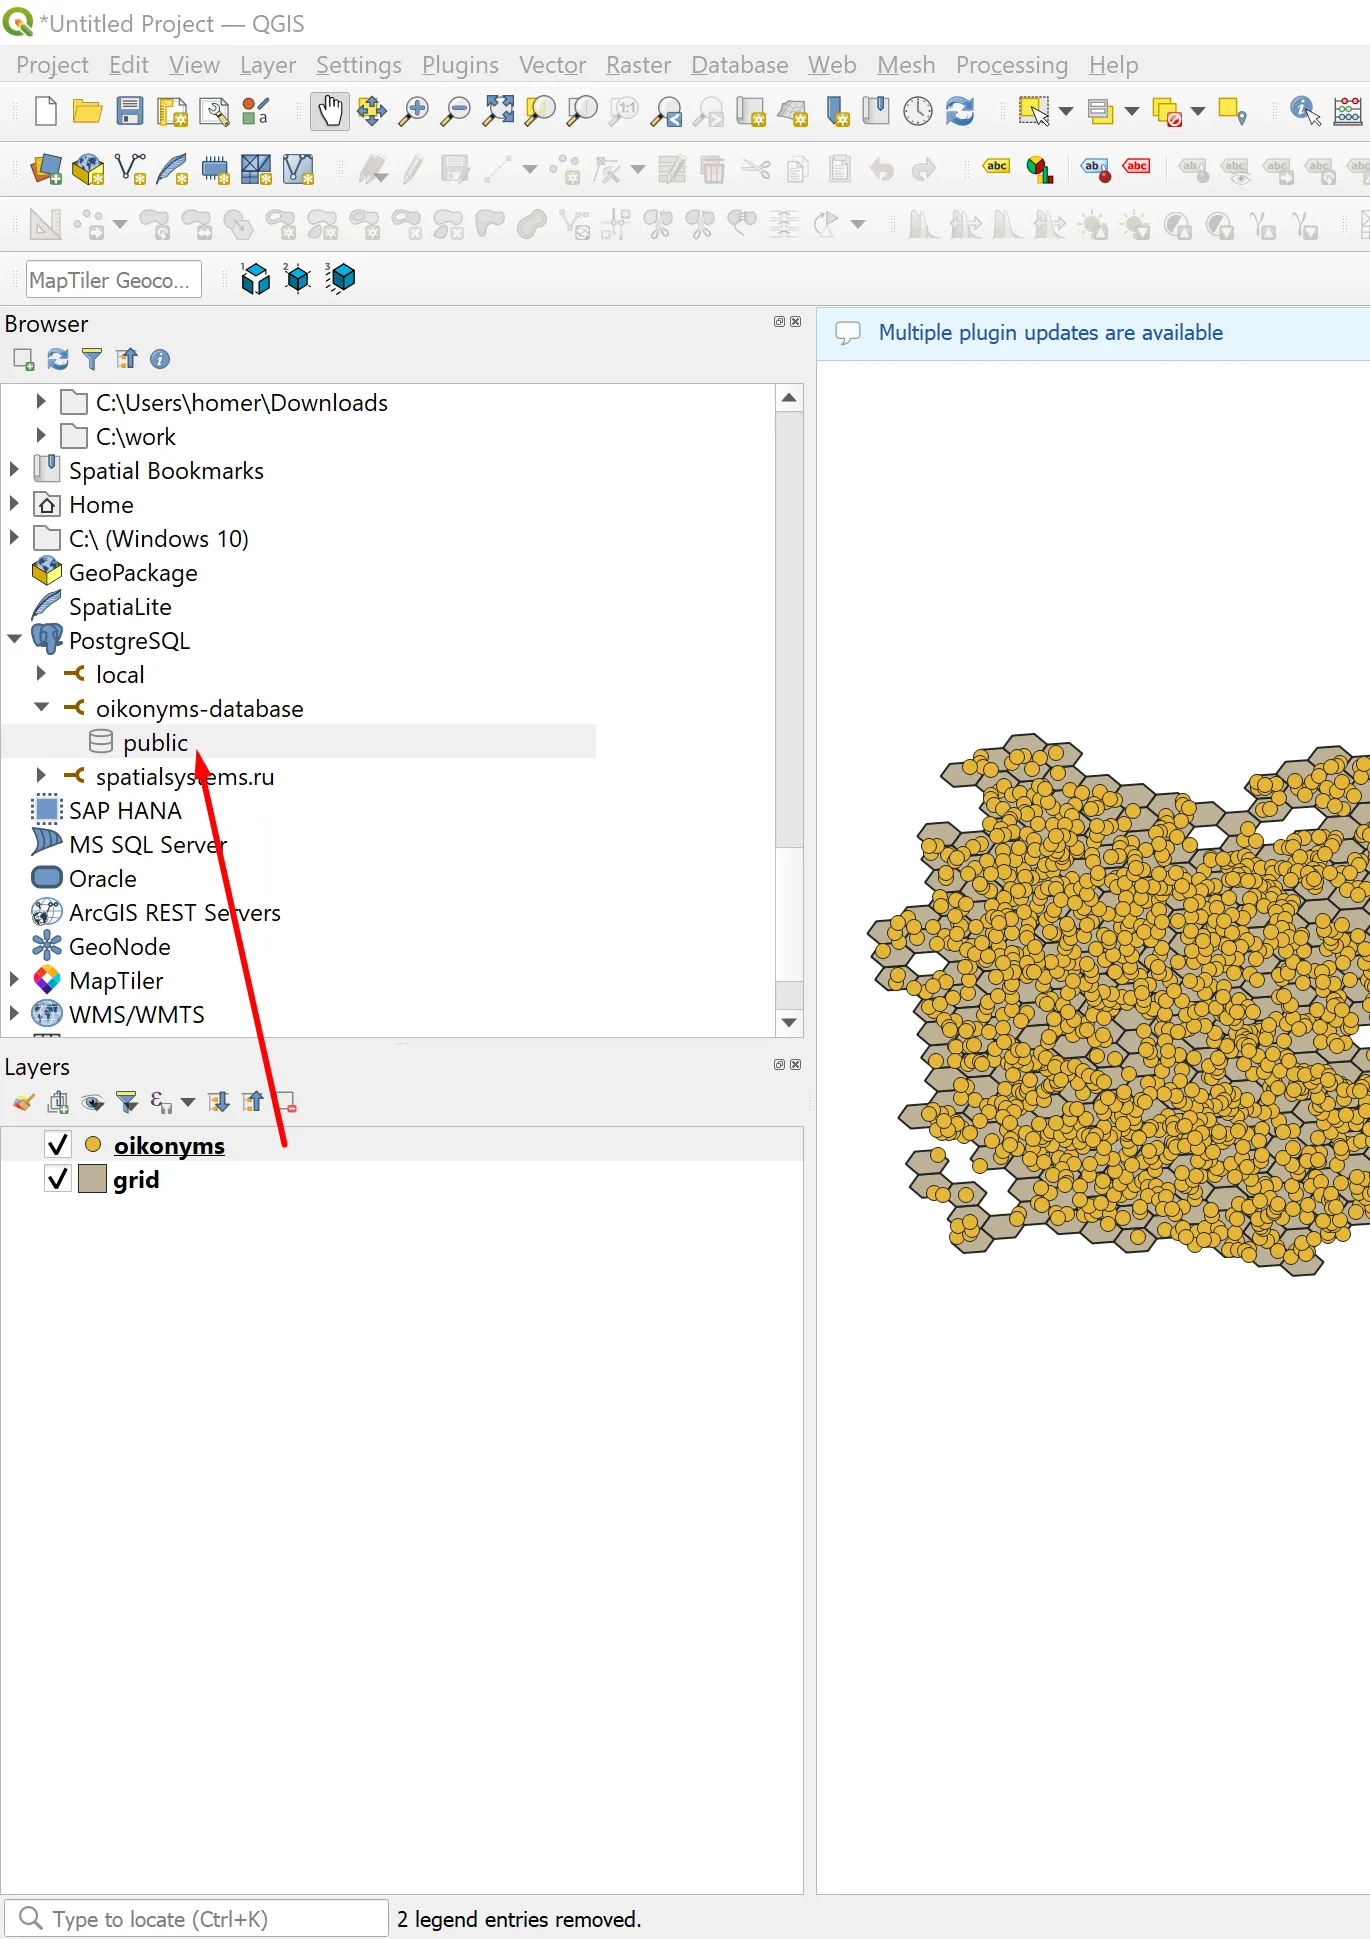Uncheck the oikonyms layer visibility
Screen dimensions: 1370x1939
pos(58,1145)
